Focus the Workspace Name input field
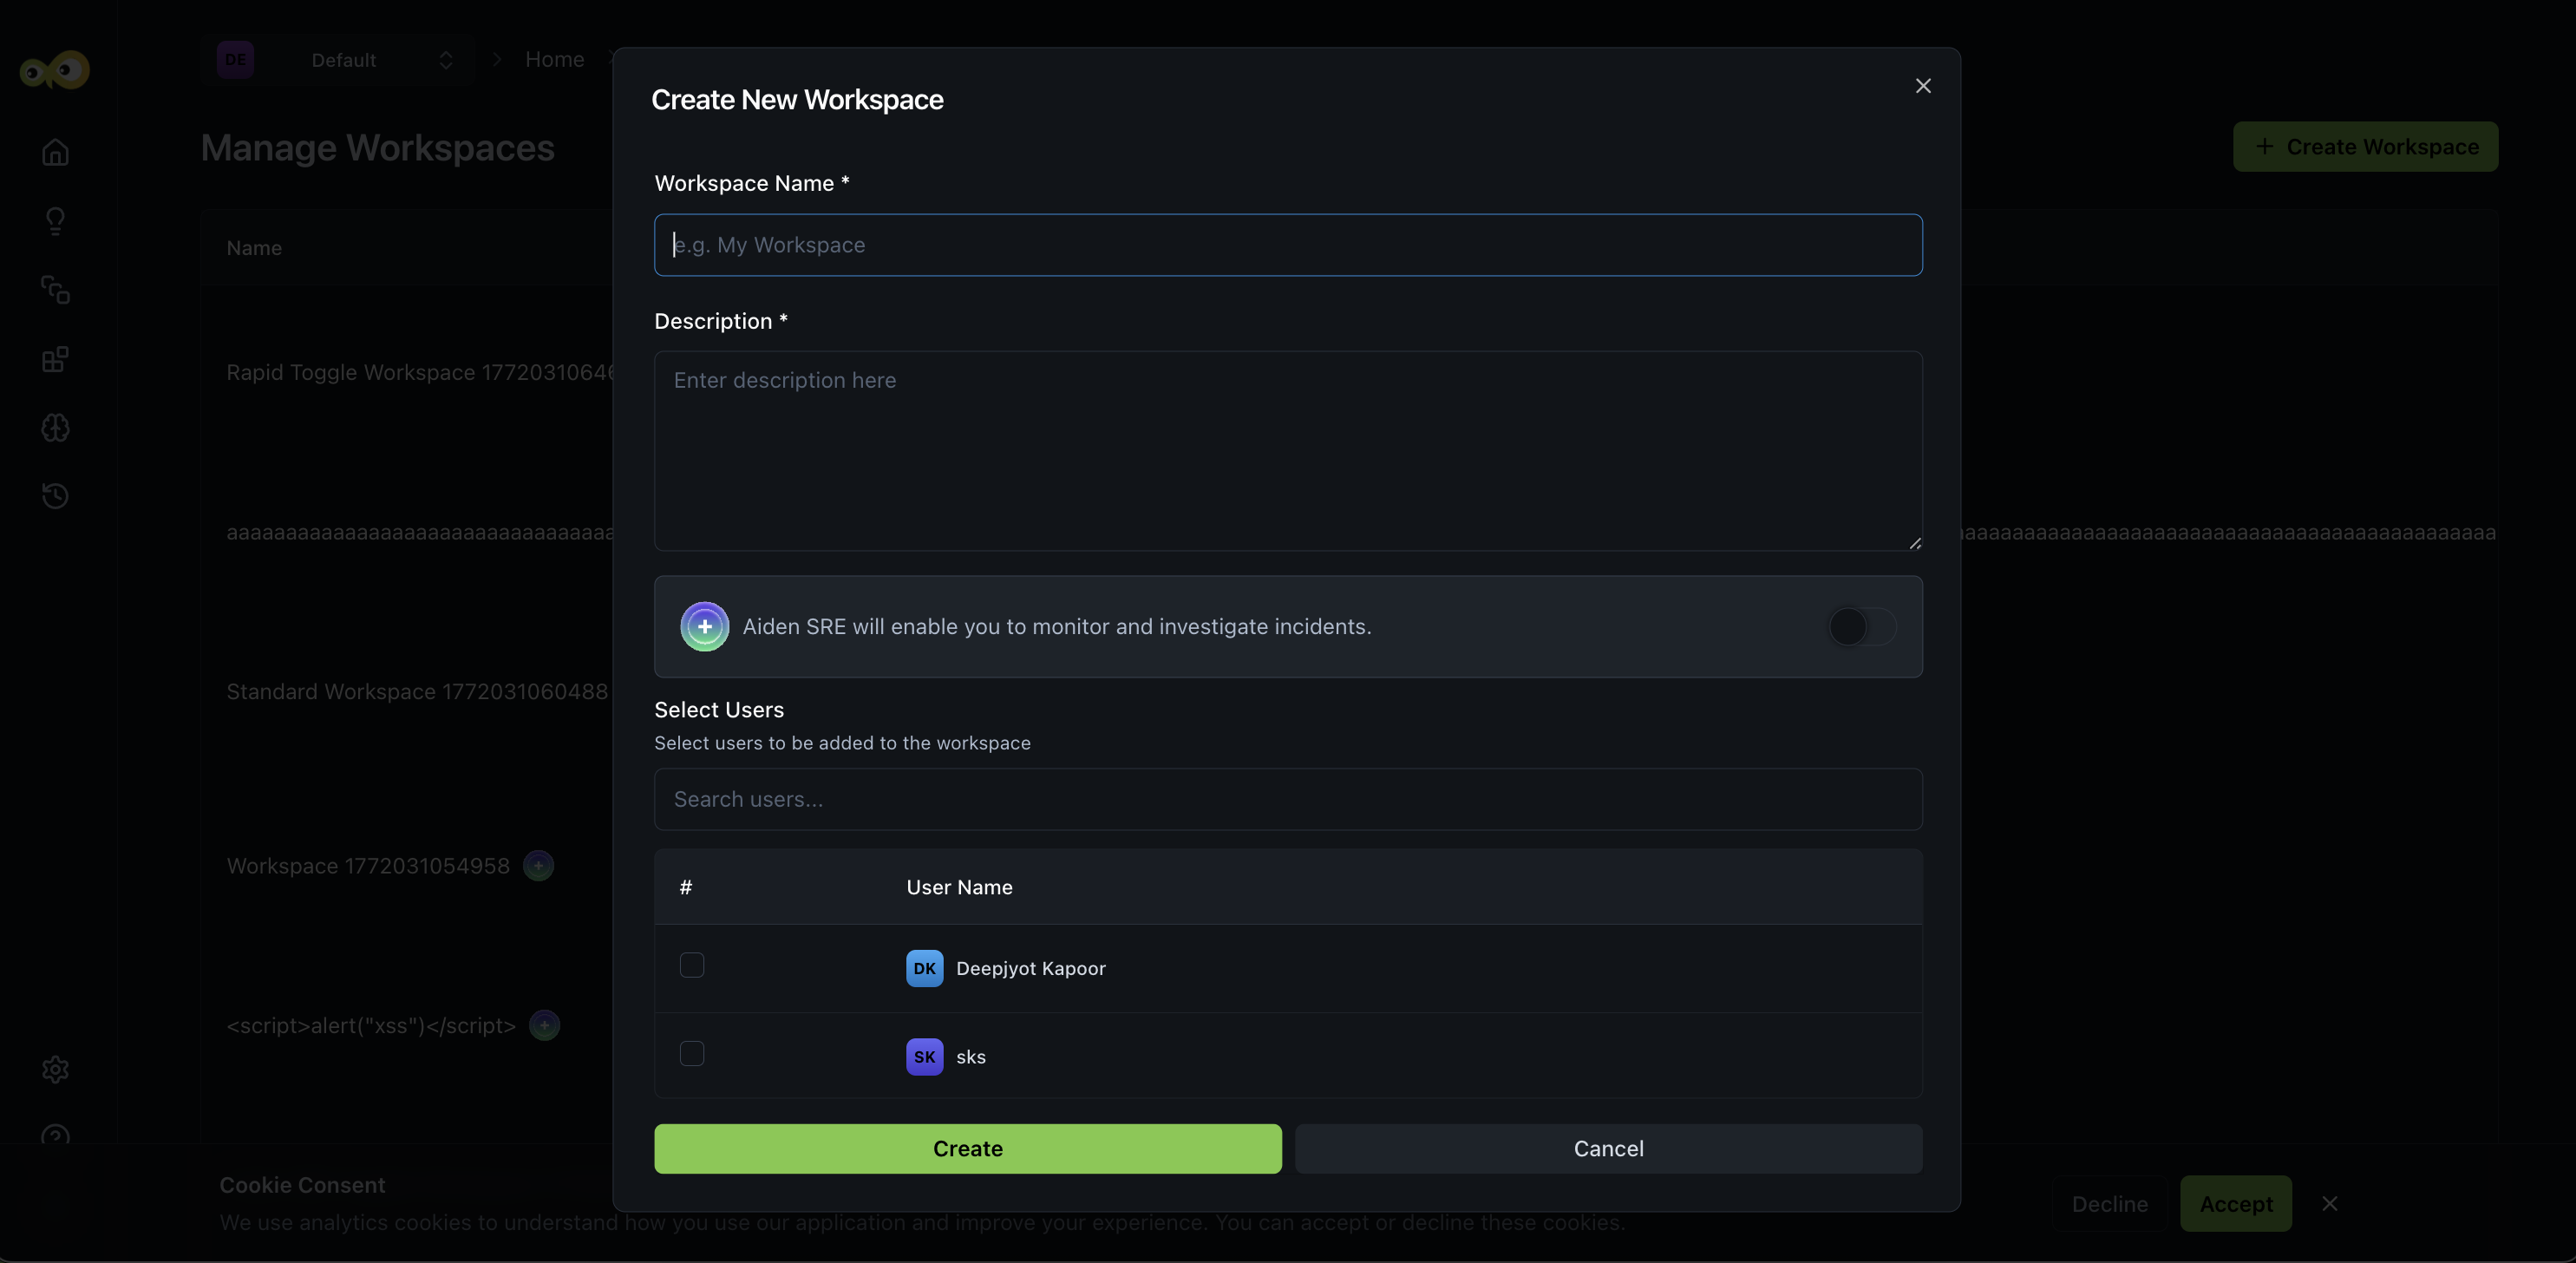2576x1263 pixels. pos(1287,245)
